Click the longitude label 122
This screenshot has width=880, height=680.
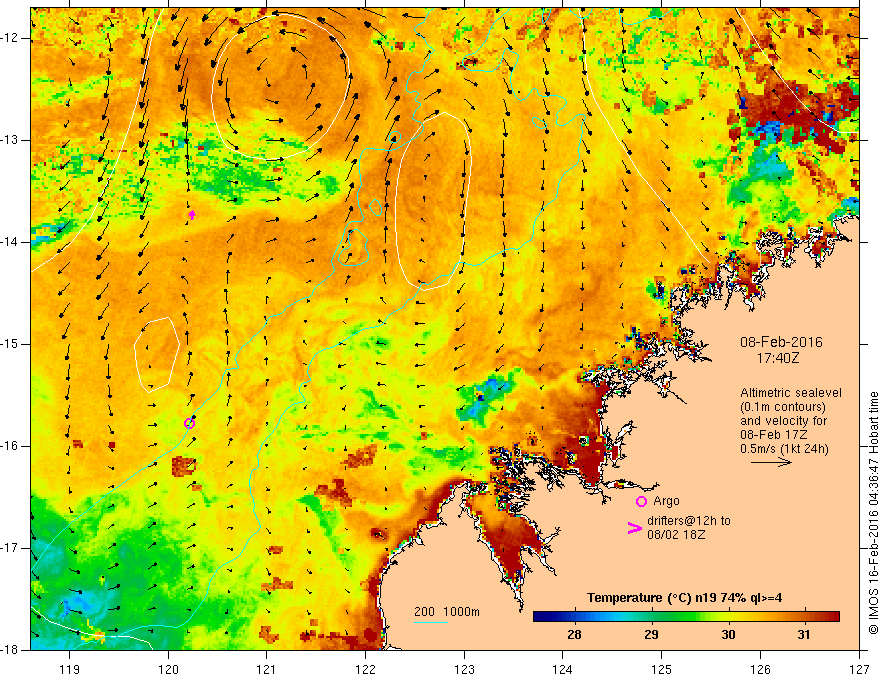coord(365,669)
